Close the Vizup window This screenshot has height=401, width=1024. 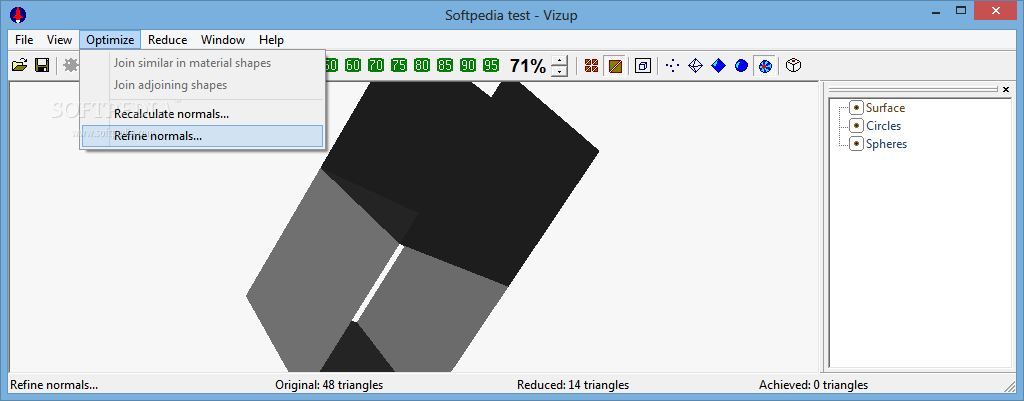click(x=997, y=10)
